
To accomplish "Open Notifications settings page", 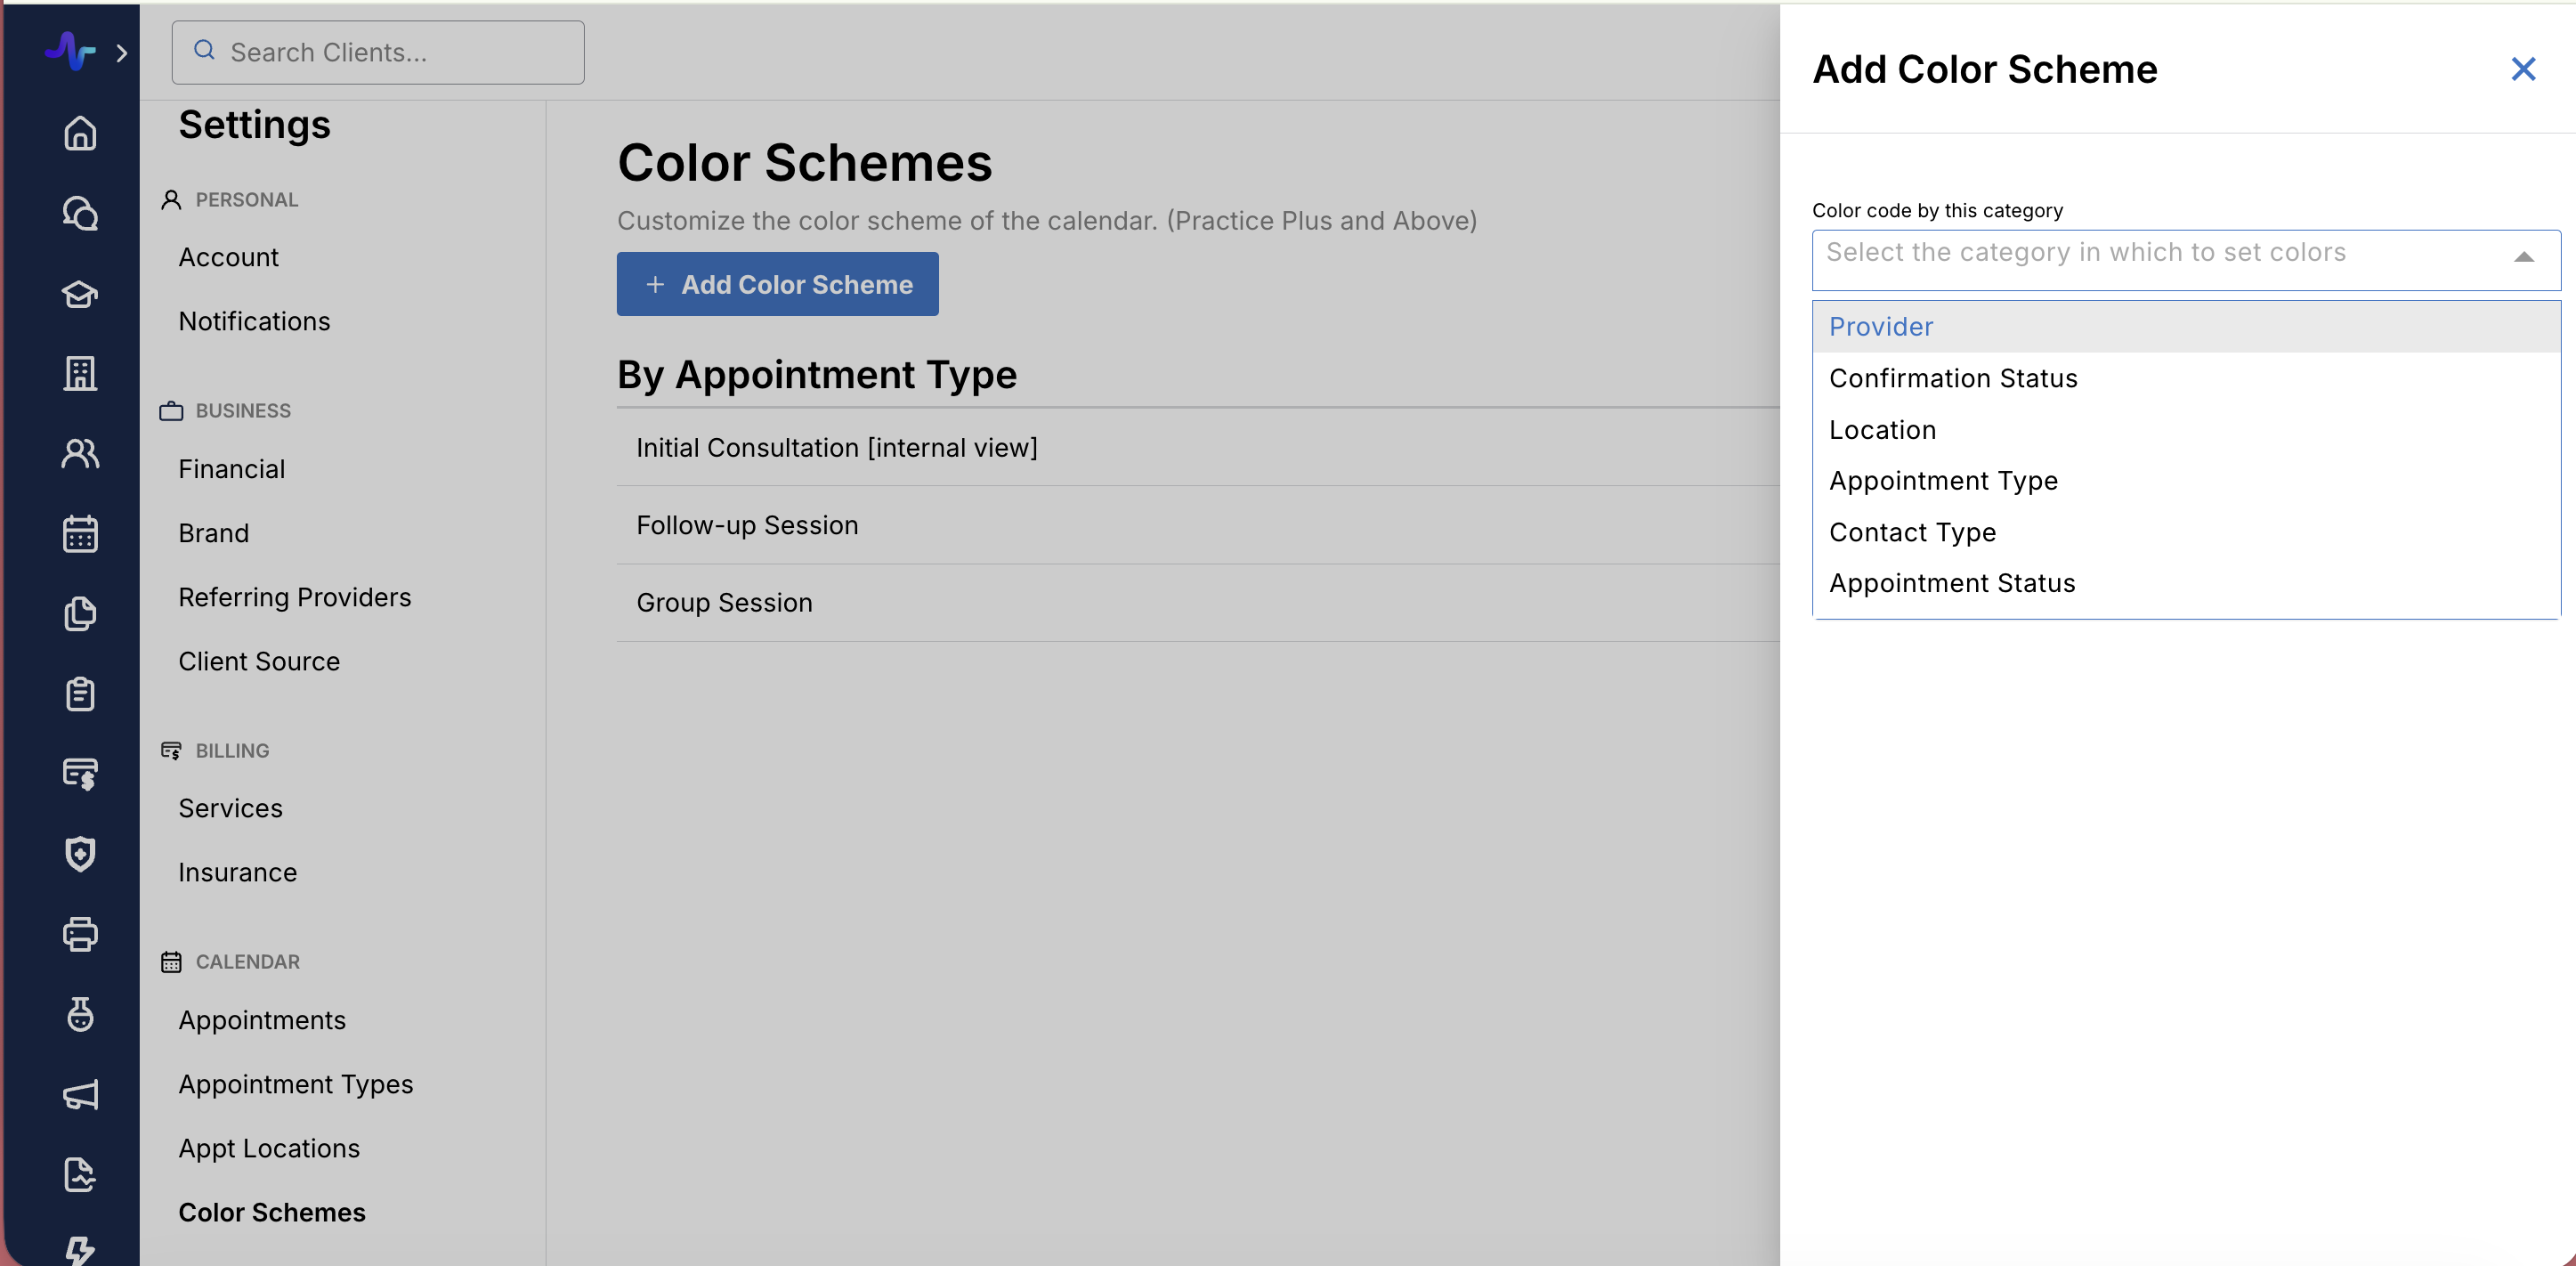I will (x=254, y=321).
